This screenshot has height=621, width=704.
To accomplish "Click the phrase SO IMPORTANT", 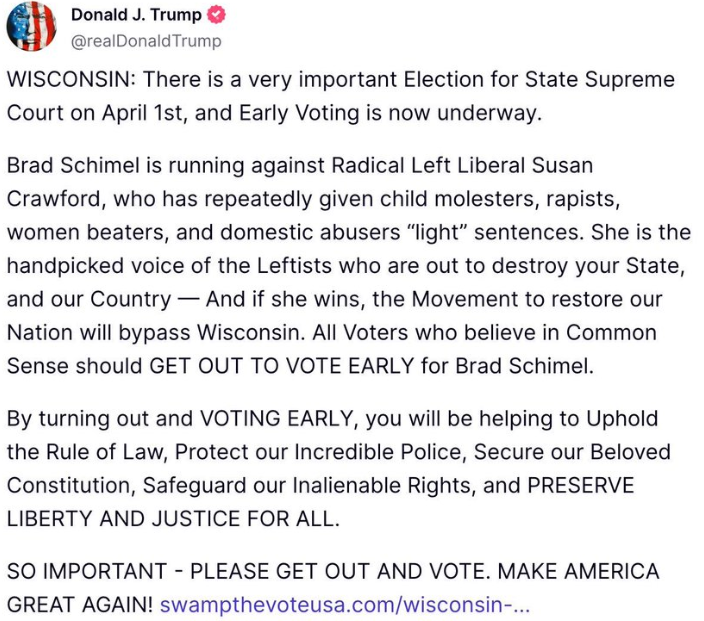I will pyautogui.click(x=87, y=572).
